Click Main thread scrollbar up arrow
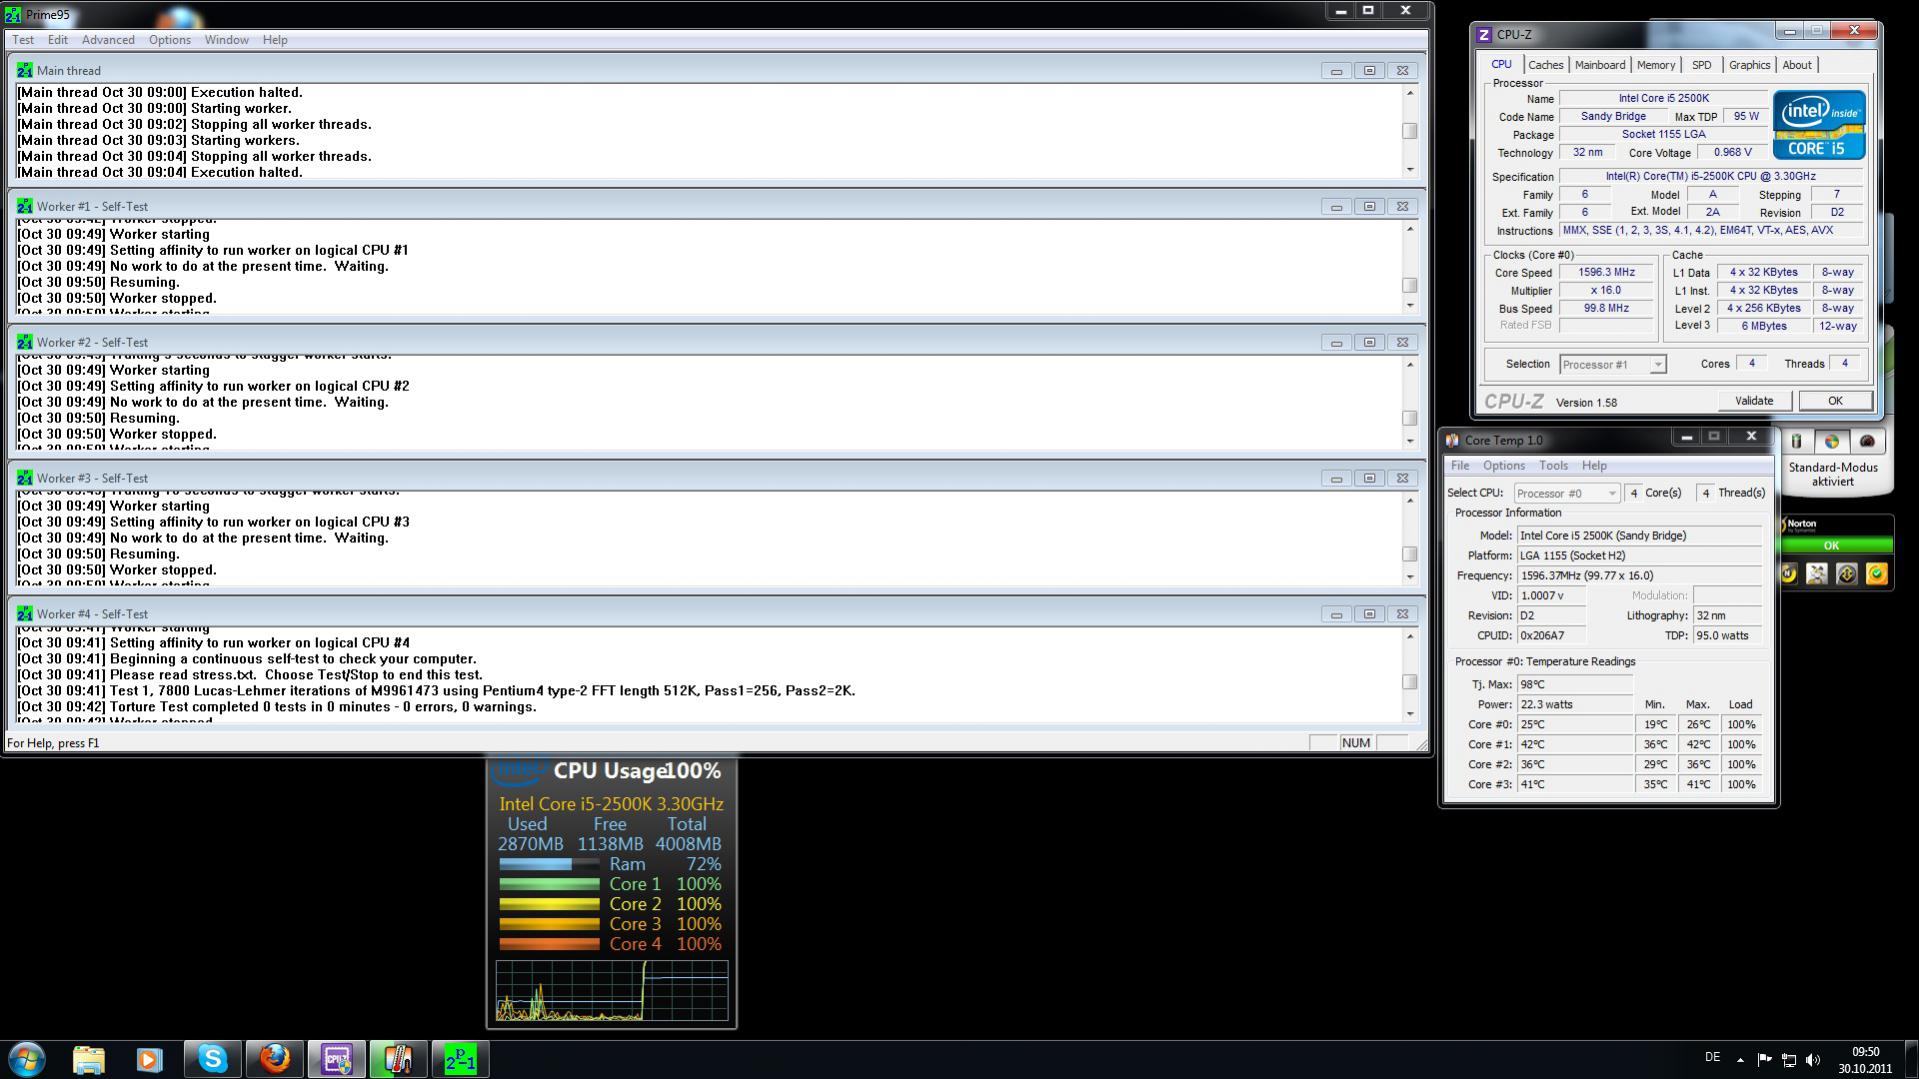 point(1410,93)
